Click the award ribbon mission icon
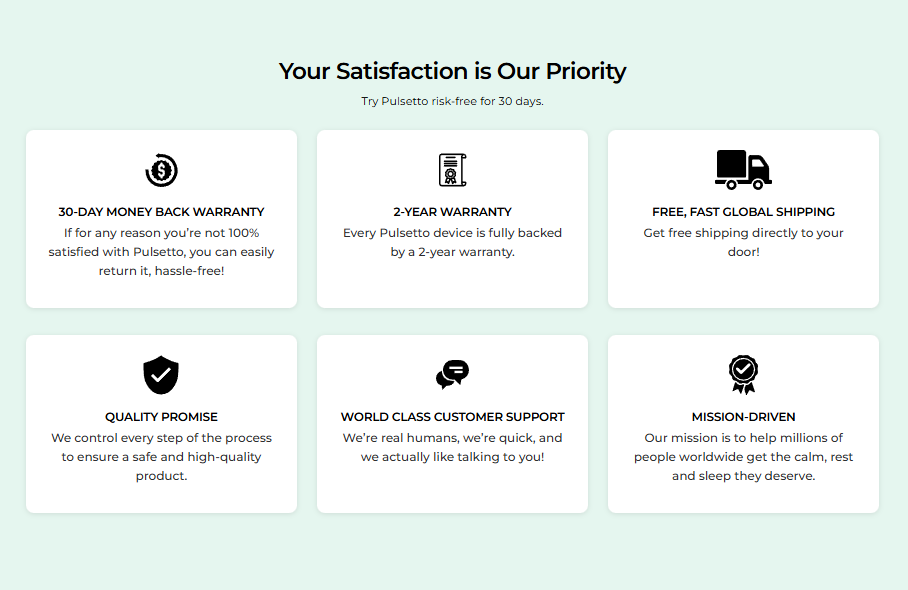Screen dimensions: 908x590 pos(743,375)
